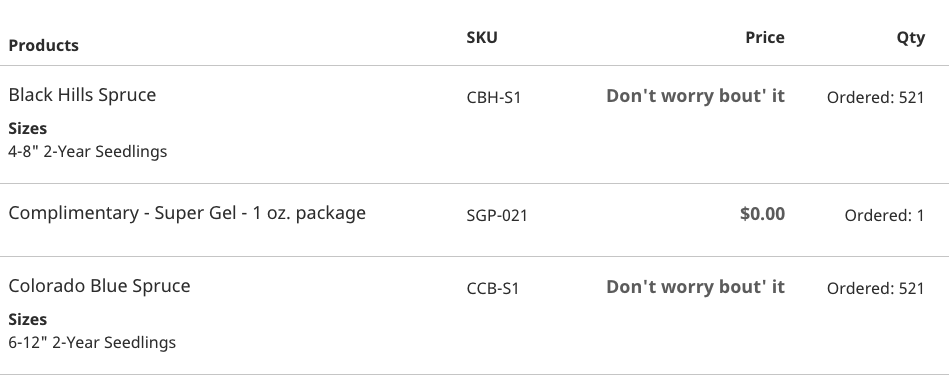Screen dimensions: 949x375
Task: Open the Black Hills Spruce product
Action: pyautogui.click(x=82, y=94)
